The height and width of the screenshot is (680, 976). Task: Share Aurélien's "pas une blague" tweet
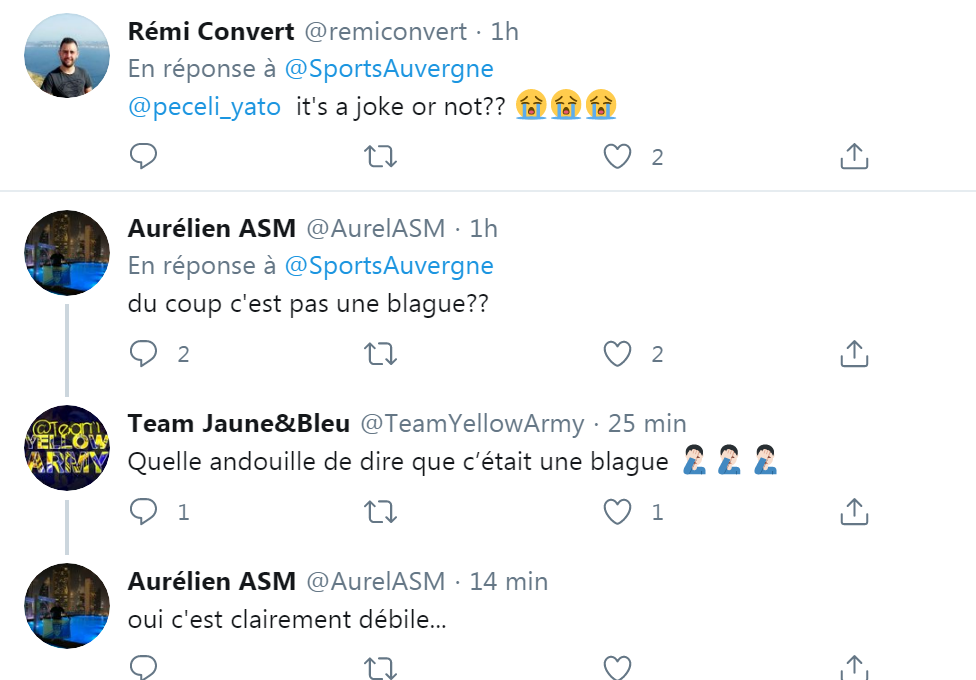point(853,353)
